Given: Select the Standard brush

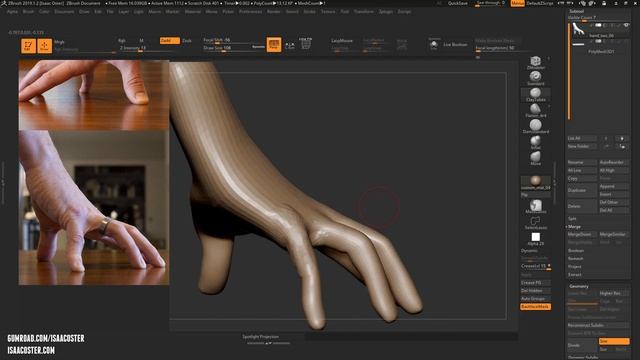Looking at the screenshot, I should 535,78.
